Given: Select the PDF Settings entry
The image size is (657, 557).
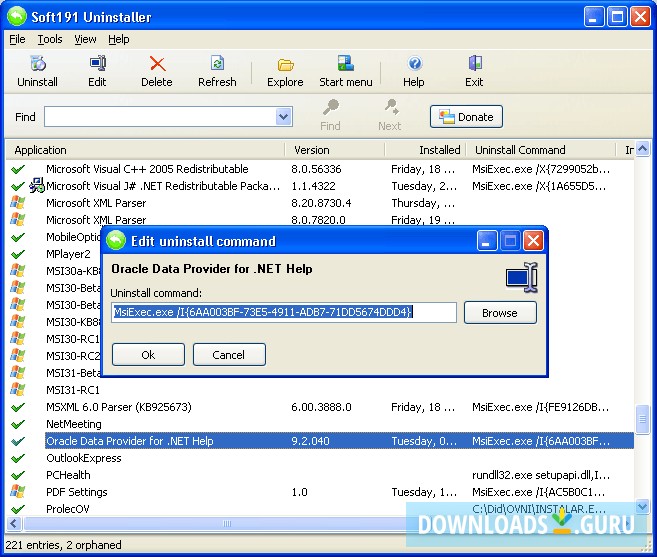Looking at the screenshot, I should (77, 492).
